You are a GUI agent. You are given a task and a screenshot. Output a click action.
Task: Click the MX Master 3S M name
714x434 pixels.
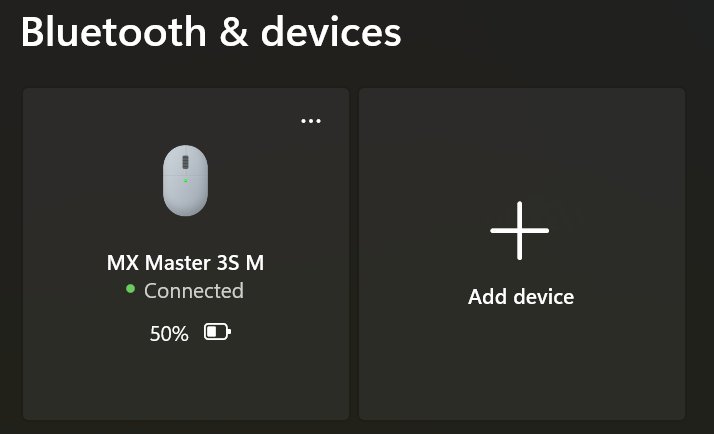click(185, 263)
